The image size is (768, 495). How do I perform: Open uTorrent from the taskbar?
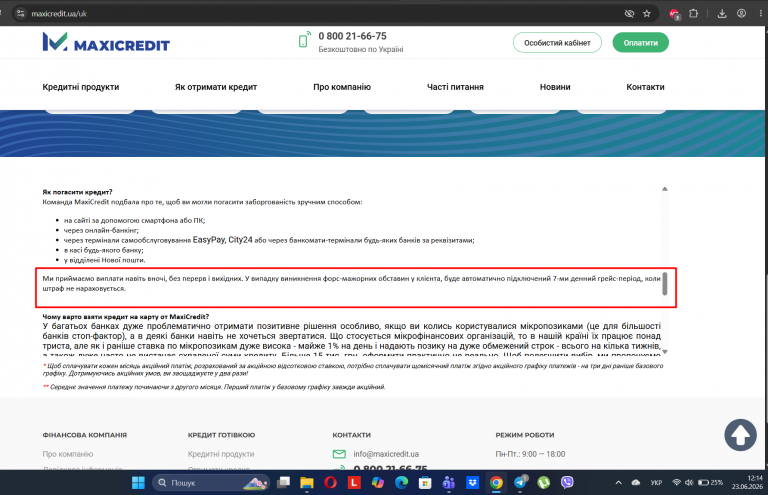point(544,483)
